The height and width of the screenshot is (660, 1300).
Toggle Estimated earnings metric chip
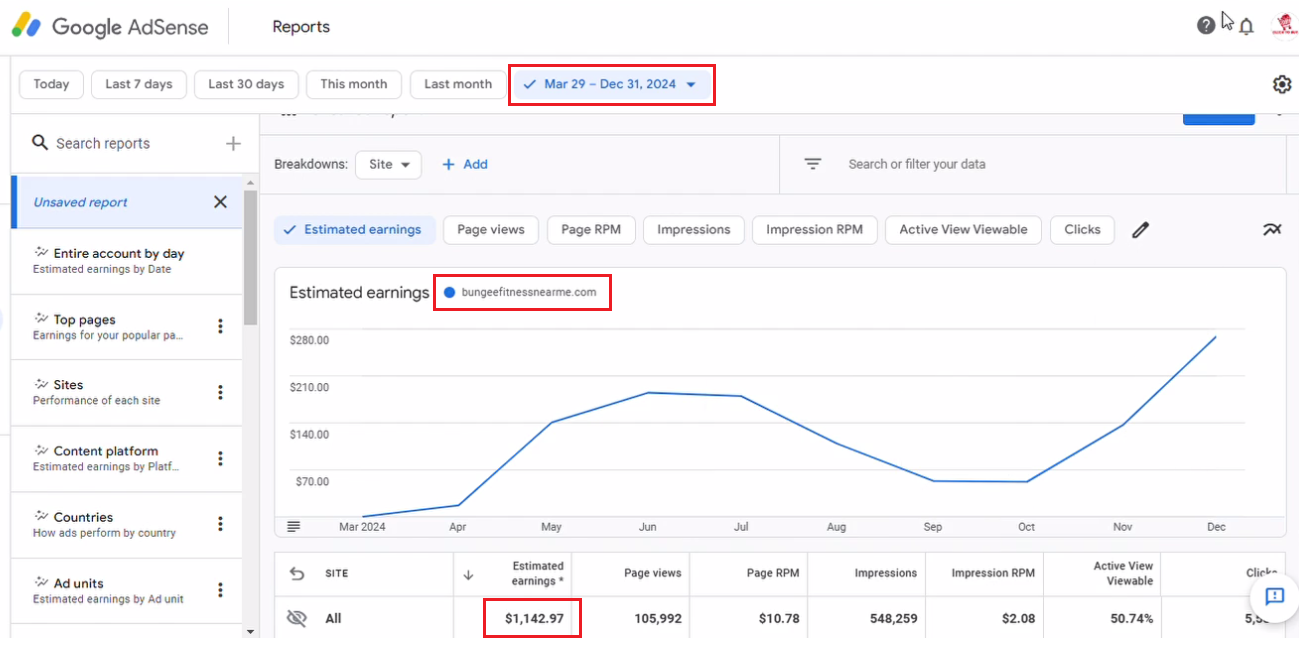point(355,229)
